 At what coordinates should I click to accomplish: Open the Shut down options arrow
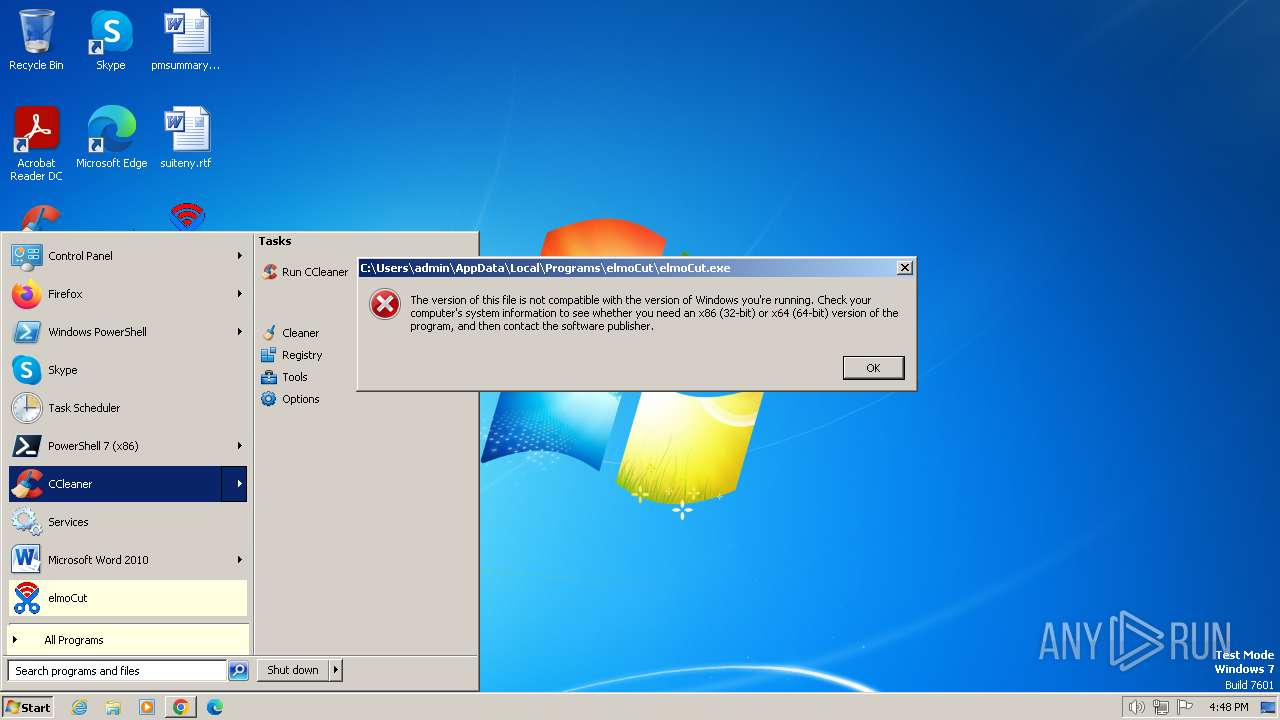tap(335, 670)
